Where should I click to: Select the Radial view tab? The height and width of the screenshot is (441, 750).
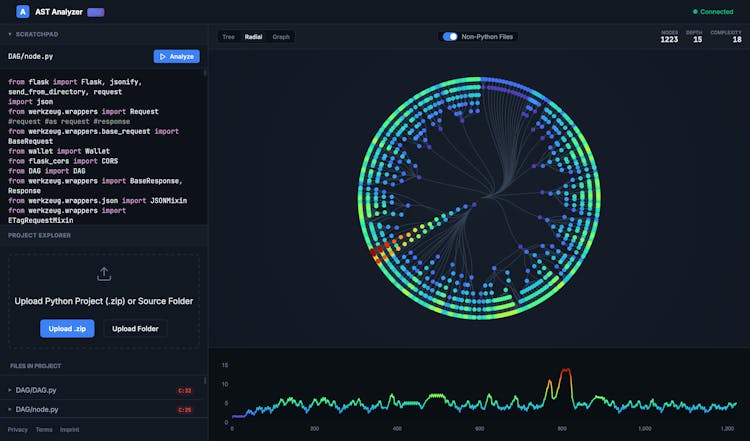coord(254,37)
